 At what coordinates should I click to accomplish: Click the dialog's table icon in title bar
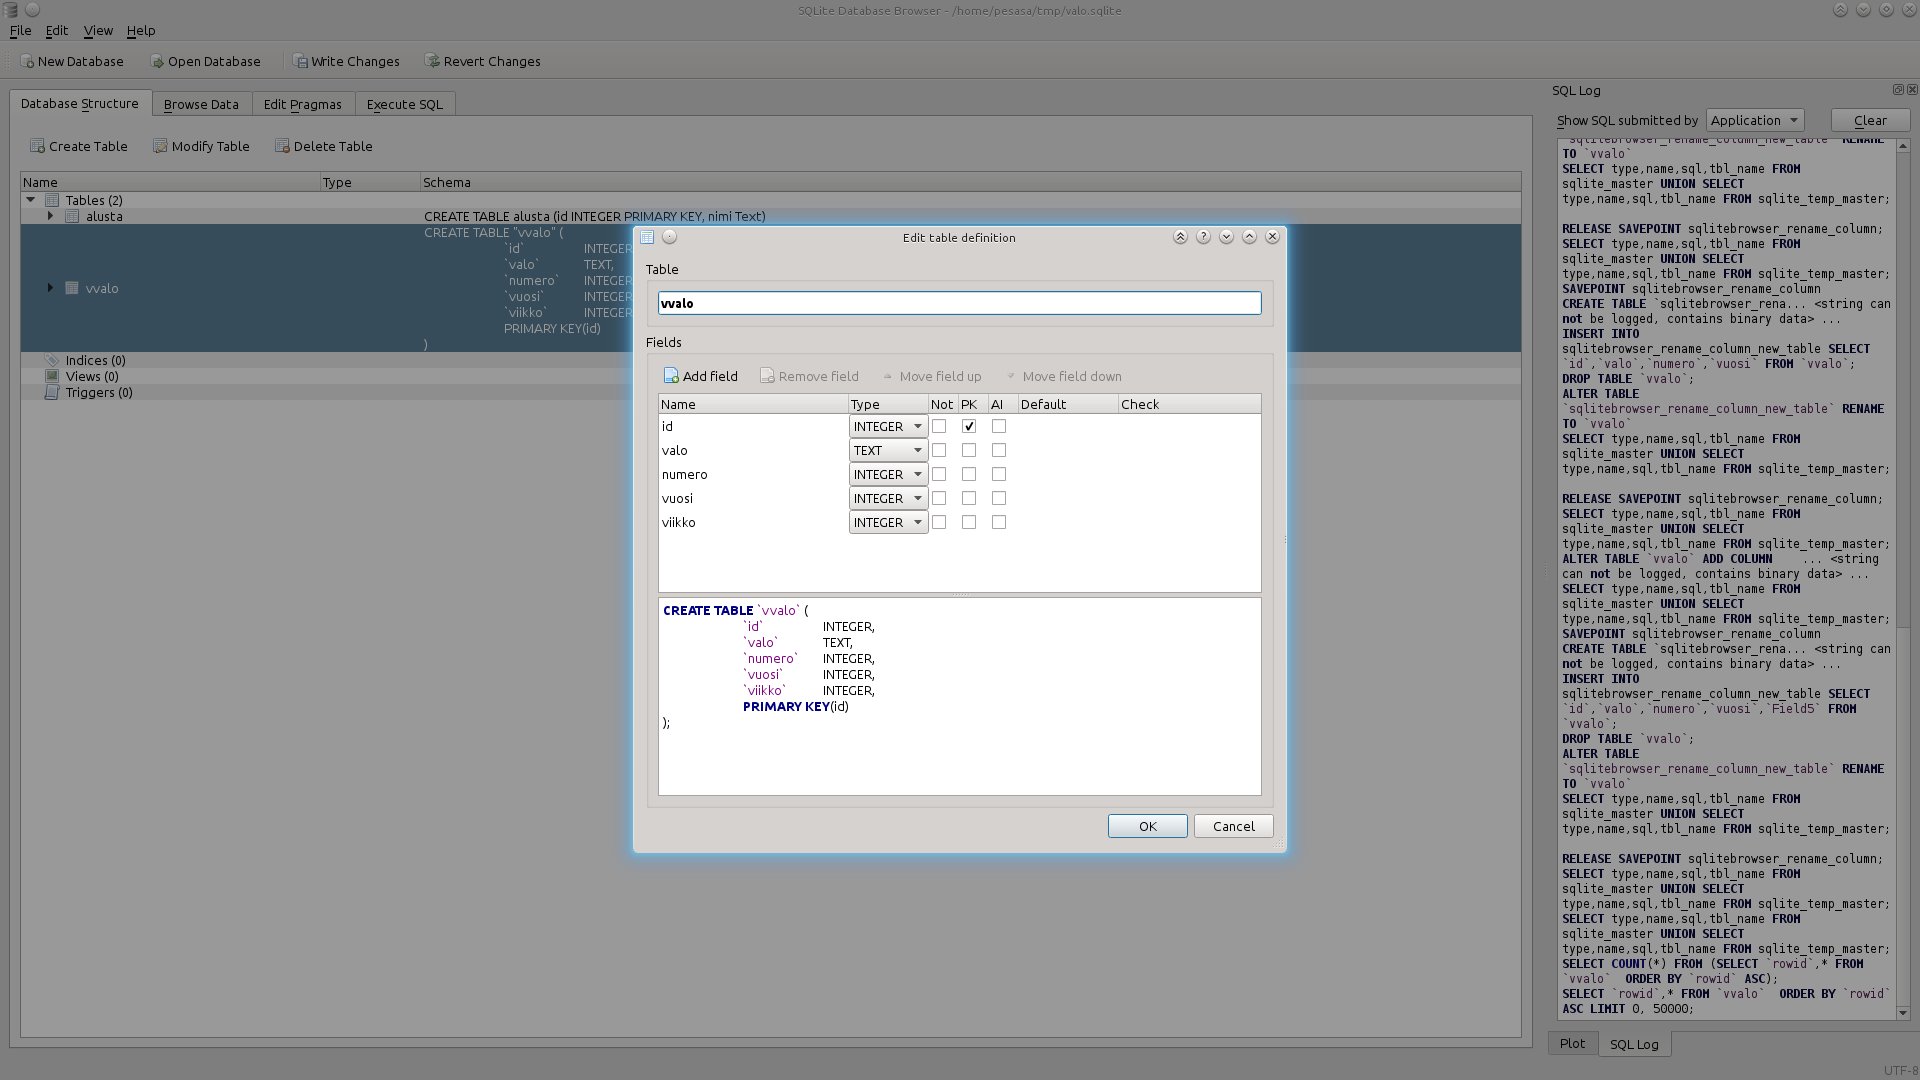(647, 237)
